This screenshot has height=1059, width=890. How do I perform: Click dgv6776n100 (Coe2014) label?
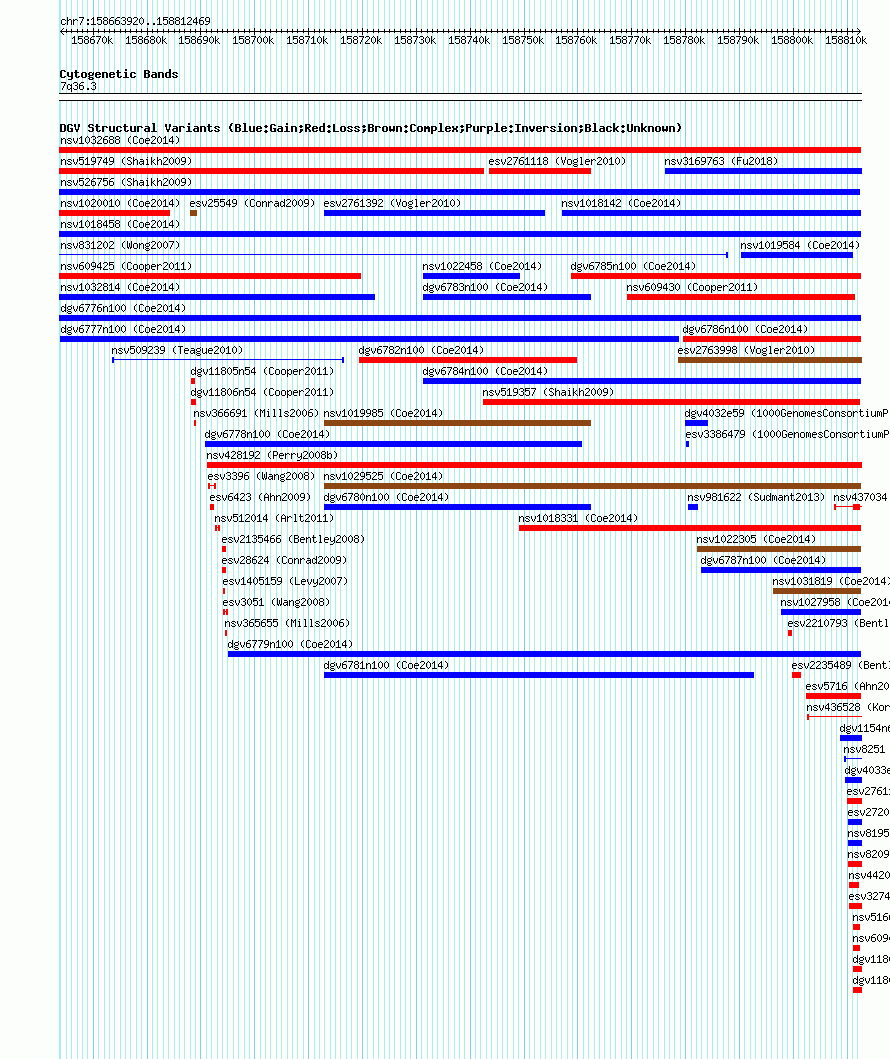(x=123, y=308)
